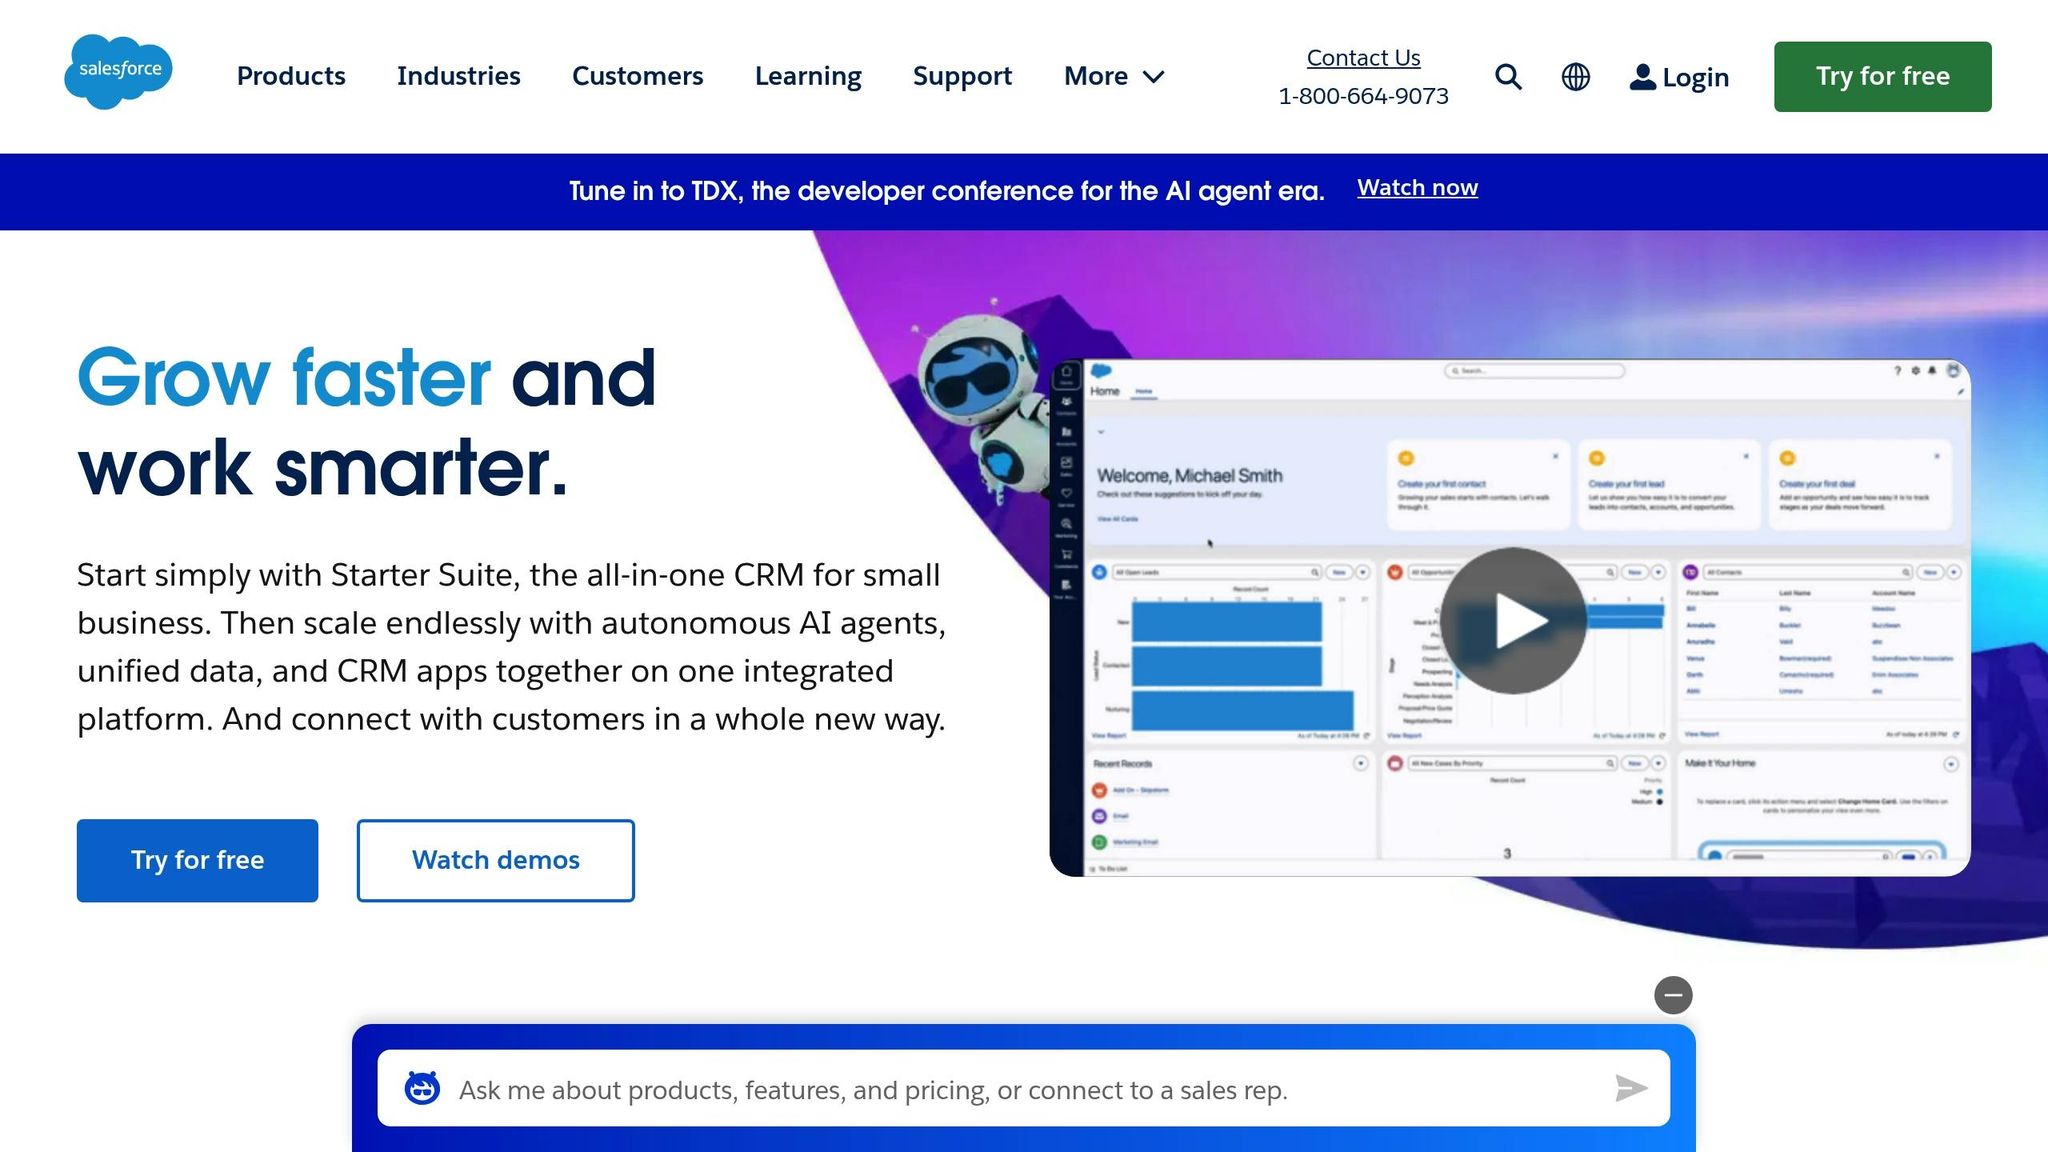Viewport: 2048px width, 1152px height.
Task: Follow the Watch now link for TDX
Action: (1417, 188)
